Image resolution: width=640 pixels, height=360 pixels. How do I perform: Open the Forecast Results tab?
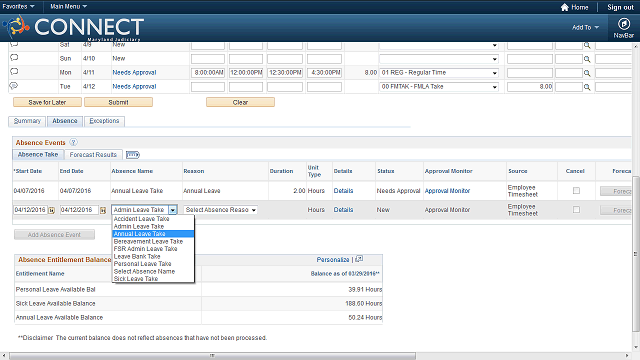[93, 155]
